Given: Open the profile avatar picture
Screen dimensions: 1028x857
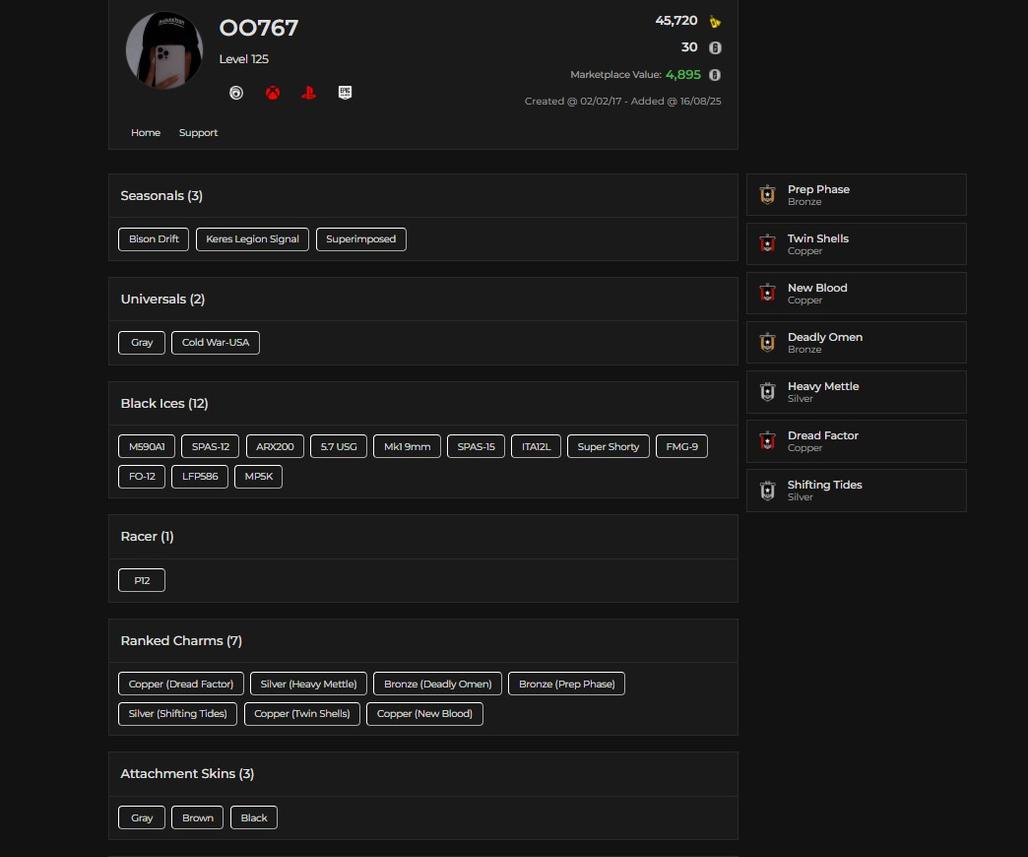Looking at the screenshot, I should coord(164,51).
